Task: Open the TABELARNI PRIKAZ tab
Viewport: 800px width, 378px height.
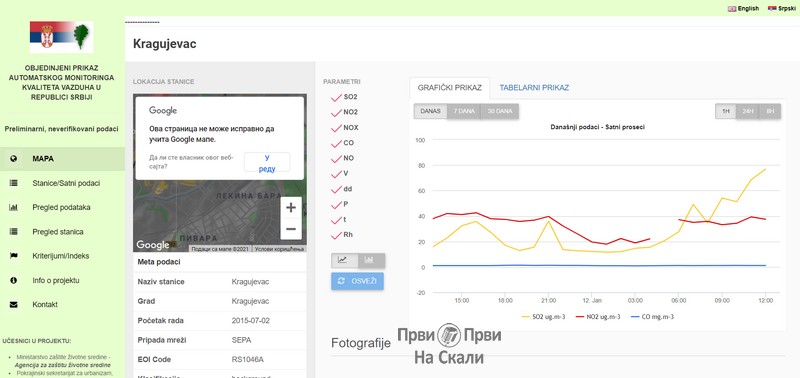Action: 534,88
